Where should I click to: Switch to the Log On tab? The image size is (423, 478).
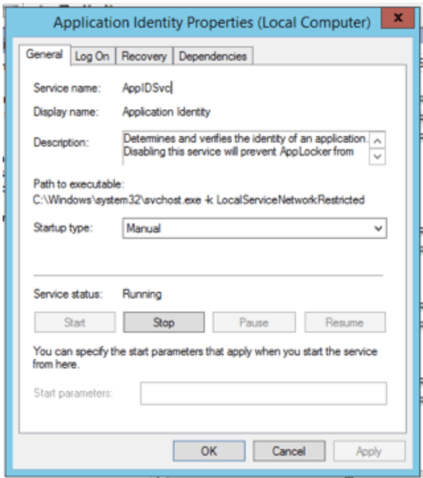tap(92, 56)
